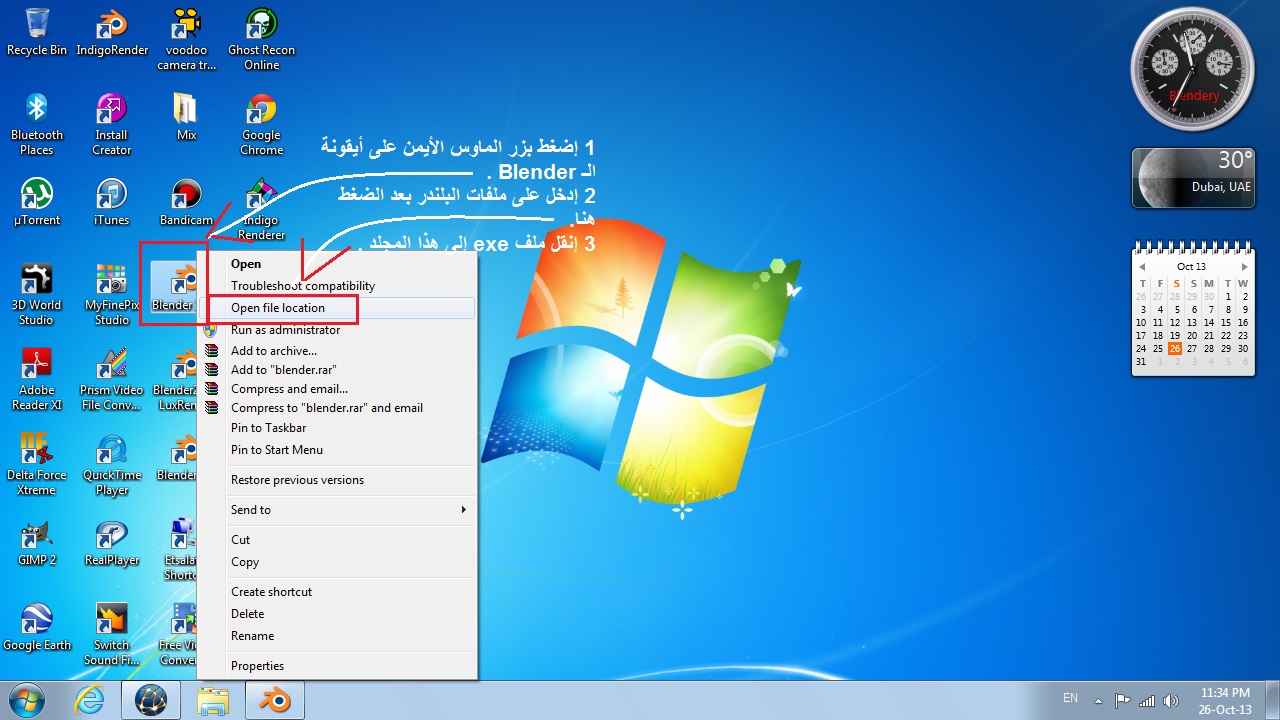1280x720 pixels.
Task: Select the RealPlayer desktop icon
Action: (112, 541)
